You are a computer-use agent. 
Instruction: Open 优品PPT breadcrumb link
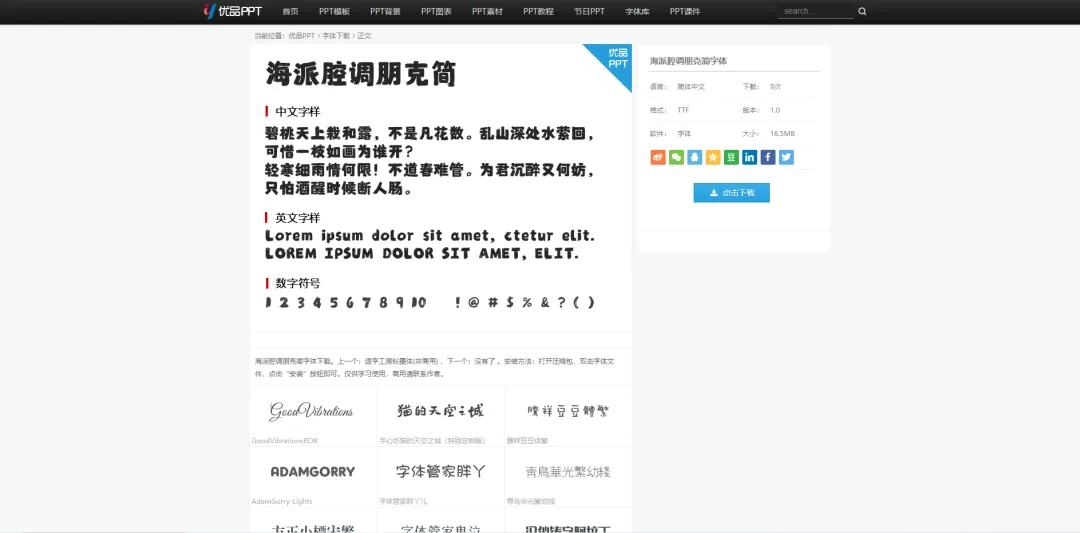302,36
